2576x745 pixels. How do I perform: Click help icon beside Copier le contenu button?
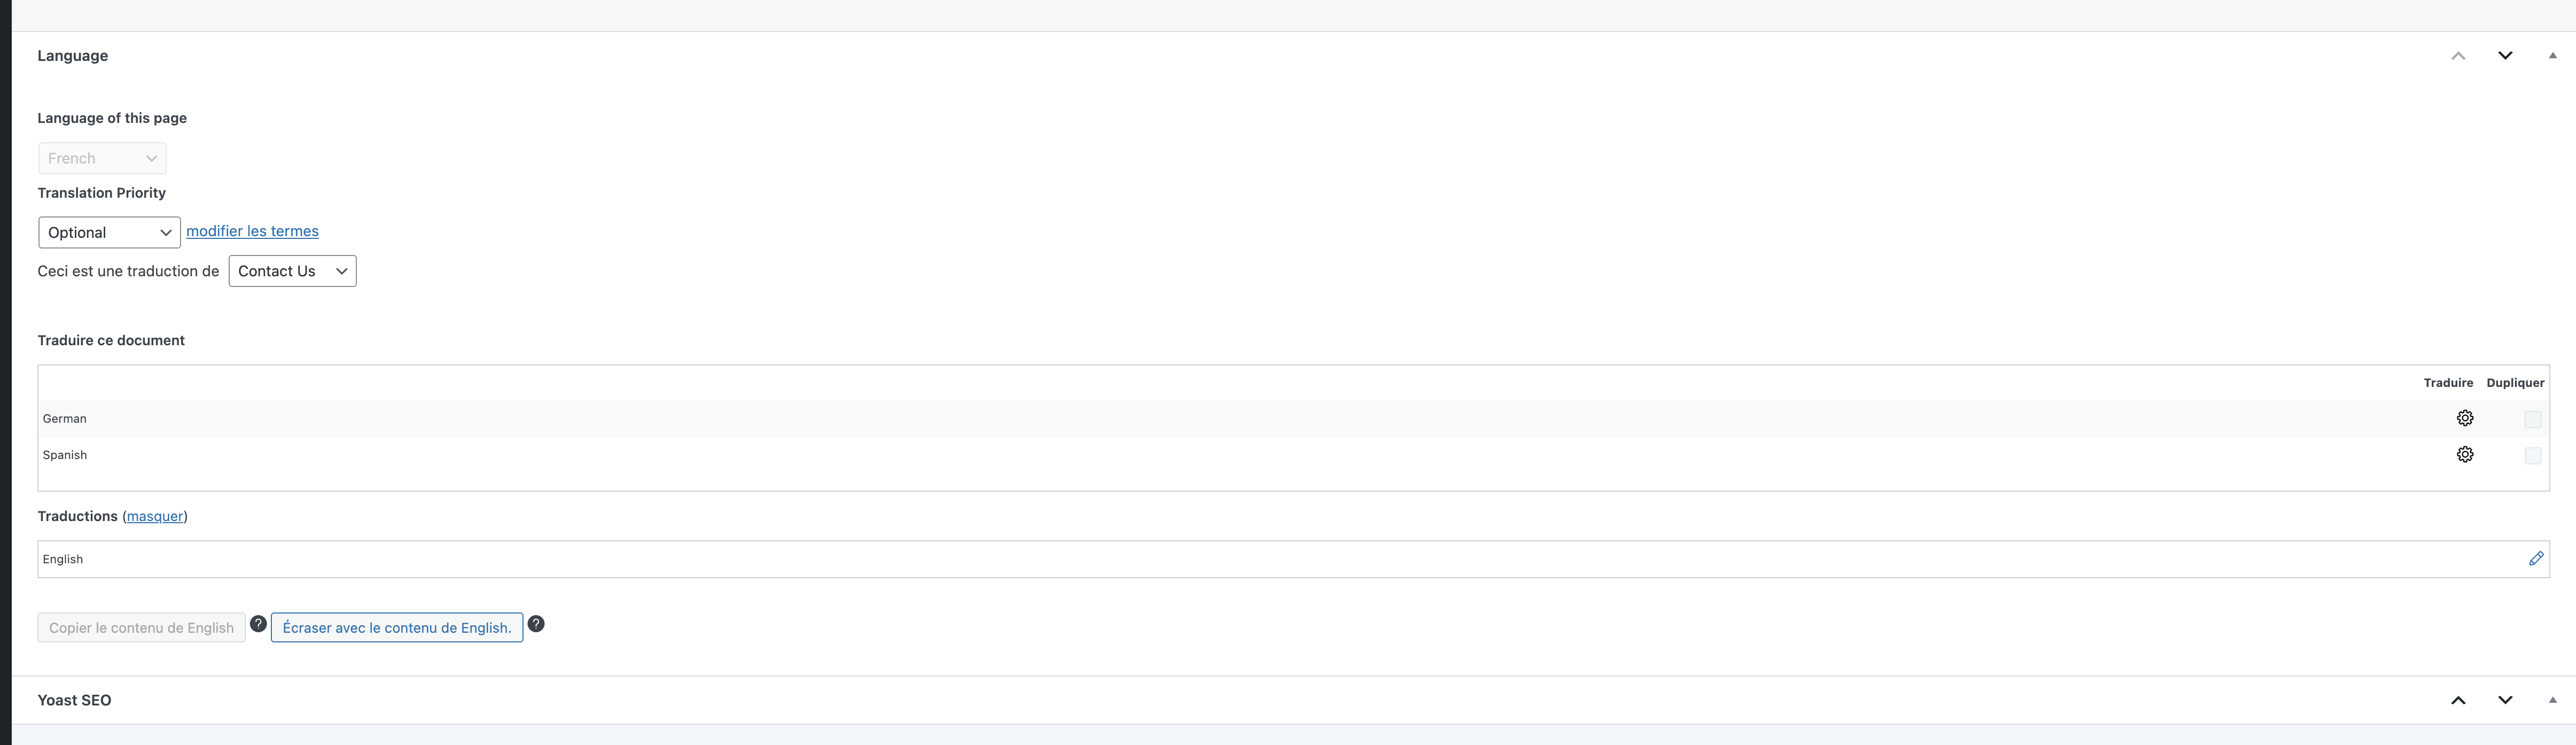point(258,624)
